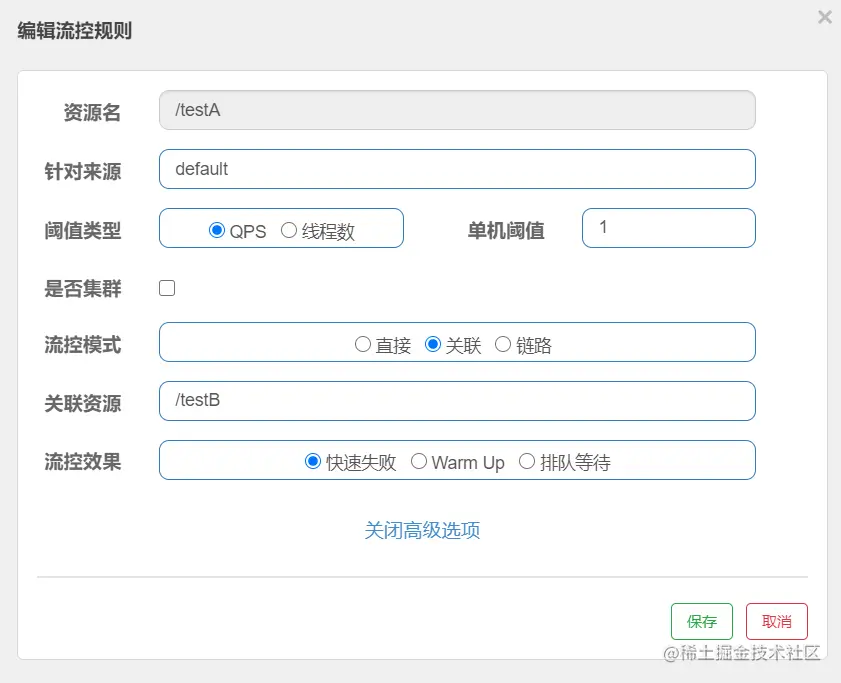Click the 单机阈值 label
The image size is (841, 683).
[x=506, y=231]
